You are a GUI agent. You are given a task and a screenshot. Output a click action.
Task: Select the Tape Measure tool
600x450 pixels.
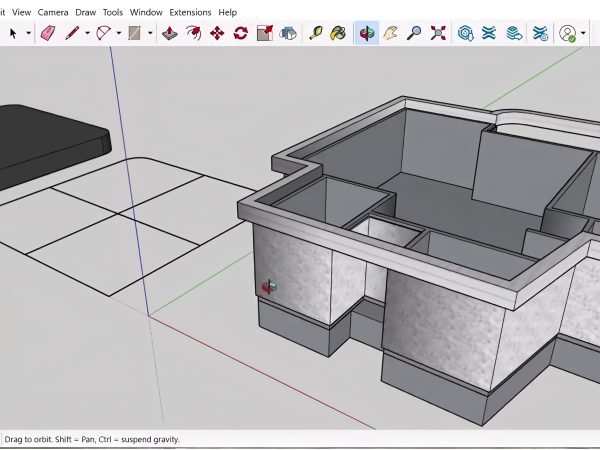[x=316, y=33]
